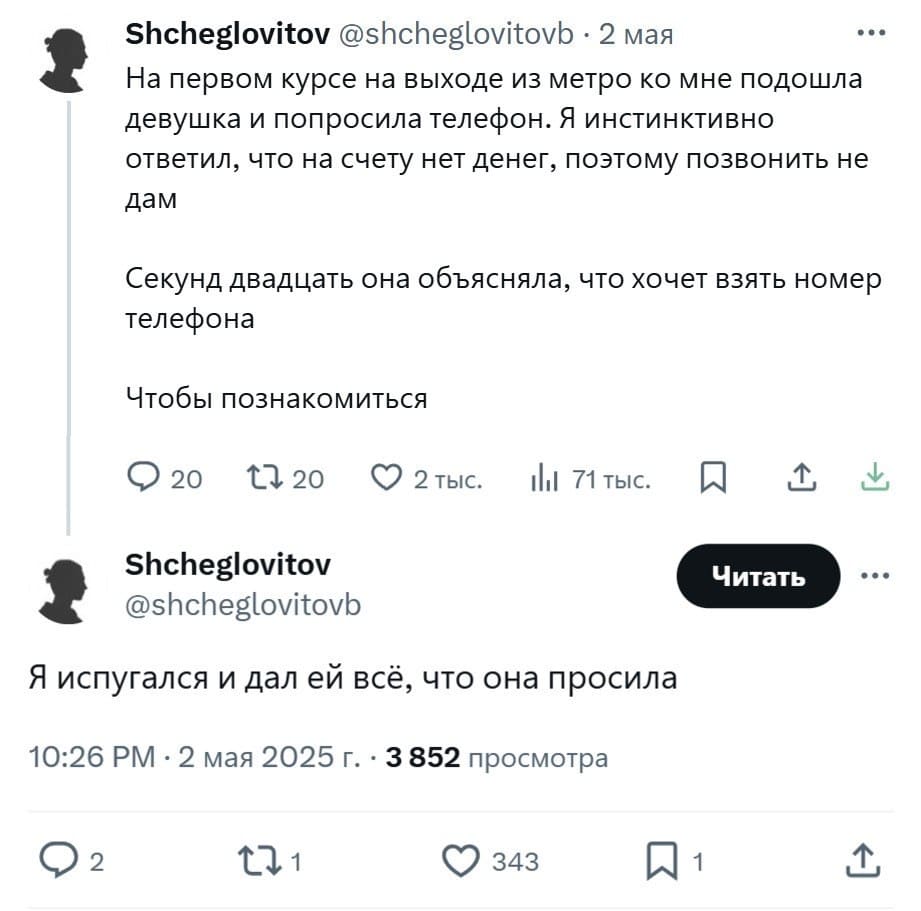Image resolution: width=921 pixels, height=911 pixels.
Task: Like the first tweet with heart icon
Action: [386, 478]
